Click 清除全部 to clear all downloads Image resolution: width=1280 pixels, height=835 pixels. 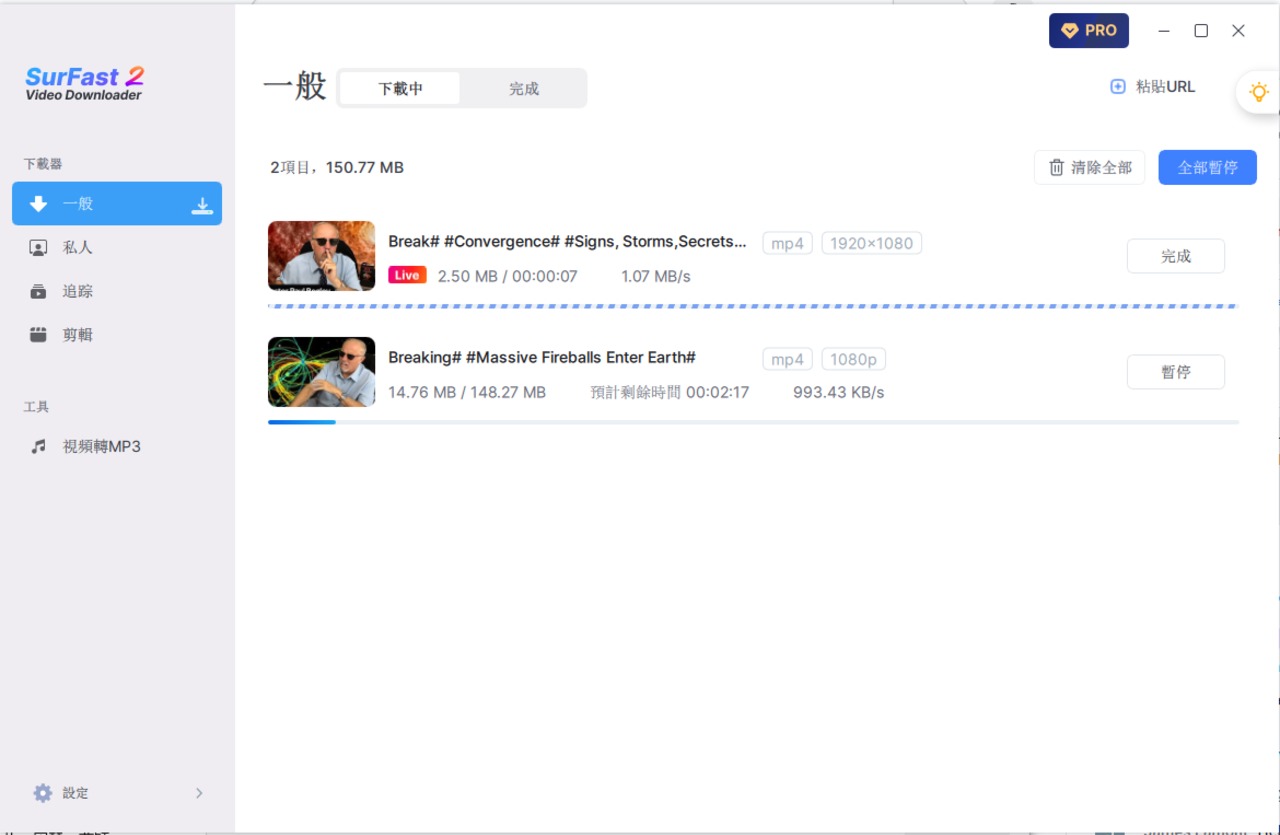pos(1089,168)
